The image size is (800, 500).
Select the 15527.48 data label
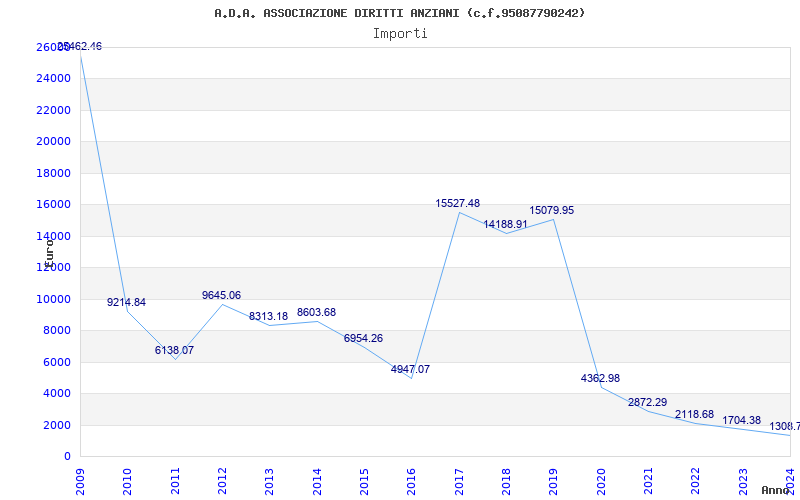click(x=458, y=204)
